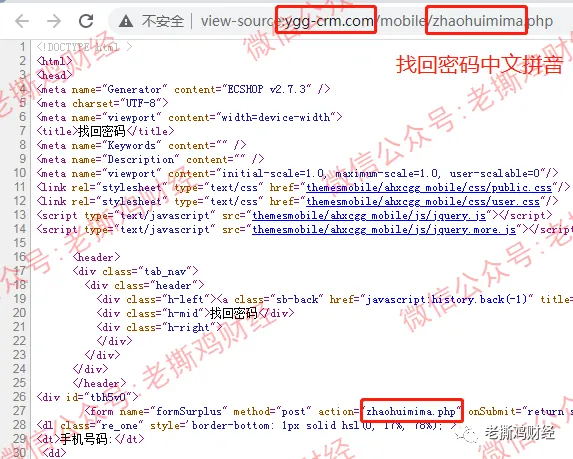Open the public.css stylesheet link
573x459 pixels.
click(x=429, y=187)
